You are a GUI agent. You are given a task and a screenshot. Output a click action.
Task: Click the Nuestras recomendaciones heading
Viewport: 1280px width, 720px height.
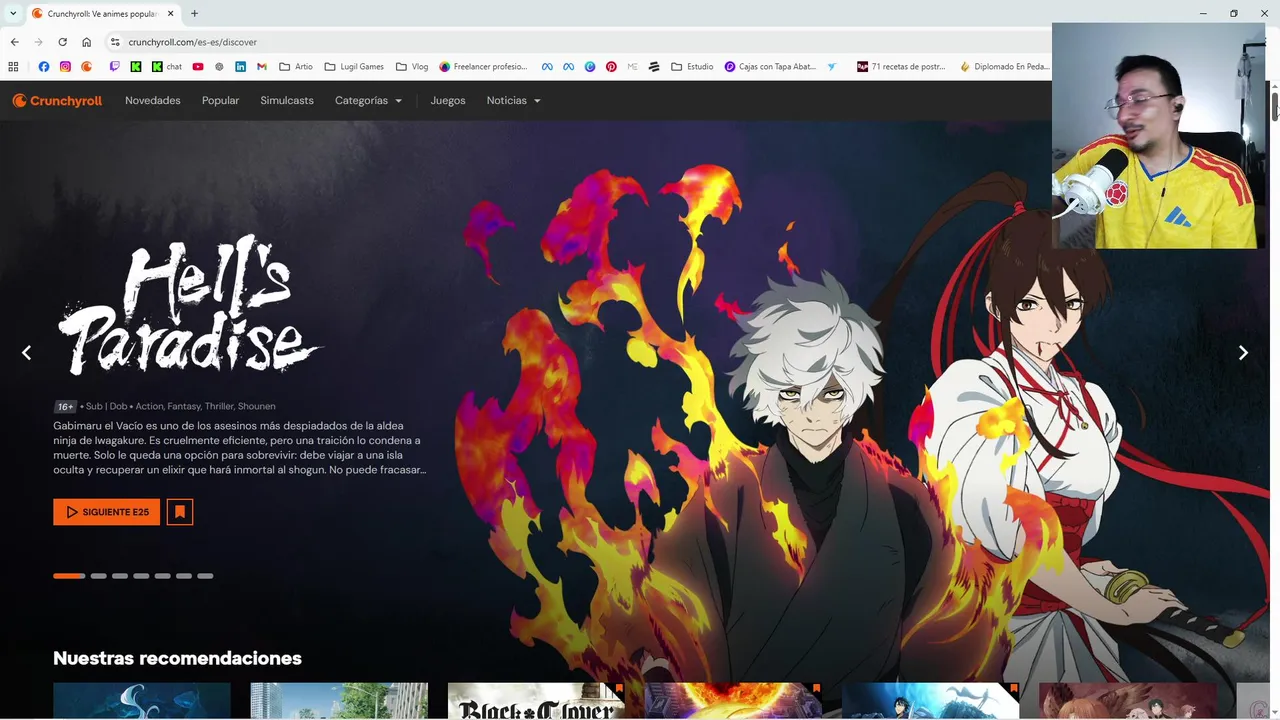tap(177, 658)
